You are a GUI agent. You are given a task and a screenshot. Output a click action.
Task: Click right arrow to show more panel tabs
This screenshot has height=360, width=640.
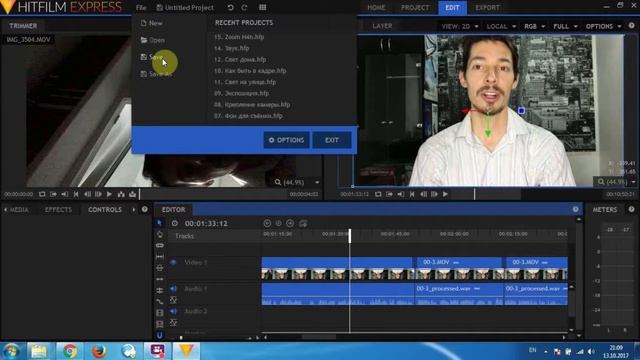point(134,209)
